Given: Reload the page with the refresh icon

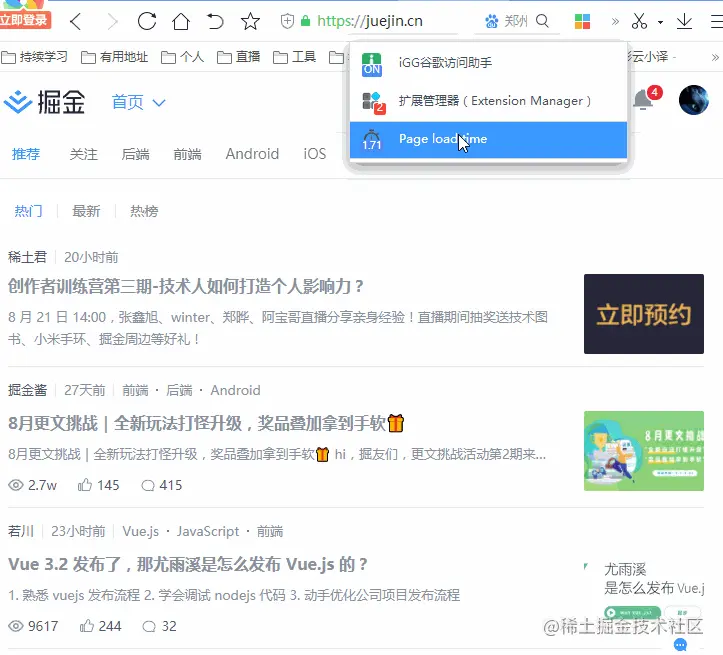Looking at the screenshot, I should tap(147, 21).
